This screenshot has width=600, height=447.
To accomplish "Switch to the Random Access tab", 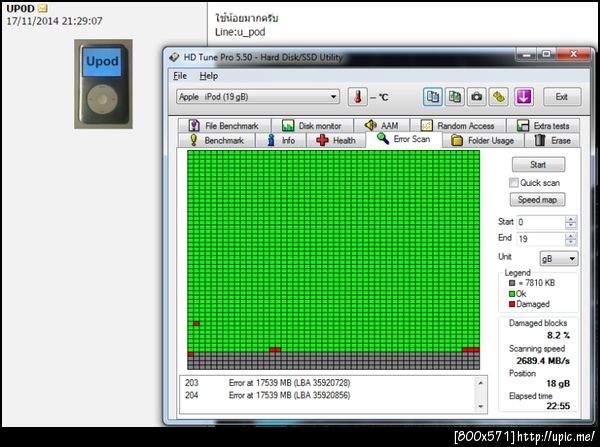I will (458, 126).
